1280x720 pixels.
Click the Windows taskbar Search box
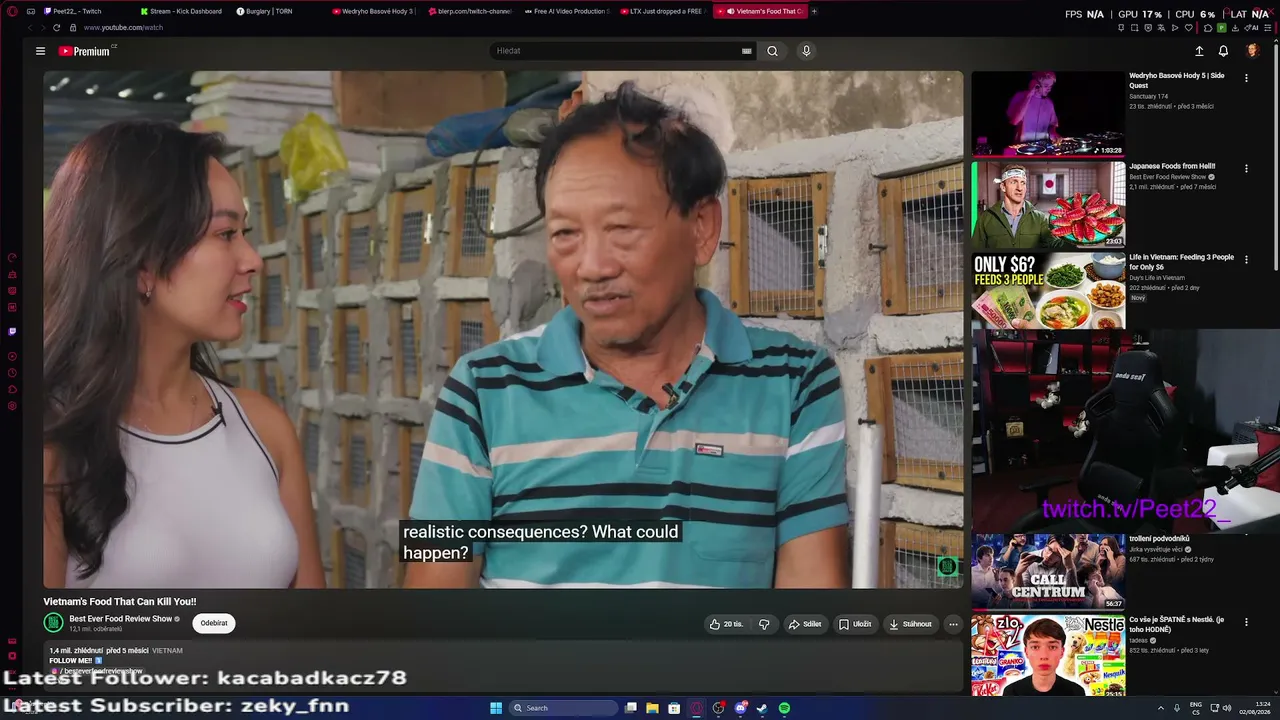[x=563, y=708]
